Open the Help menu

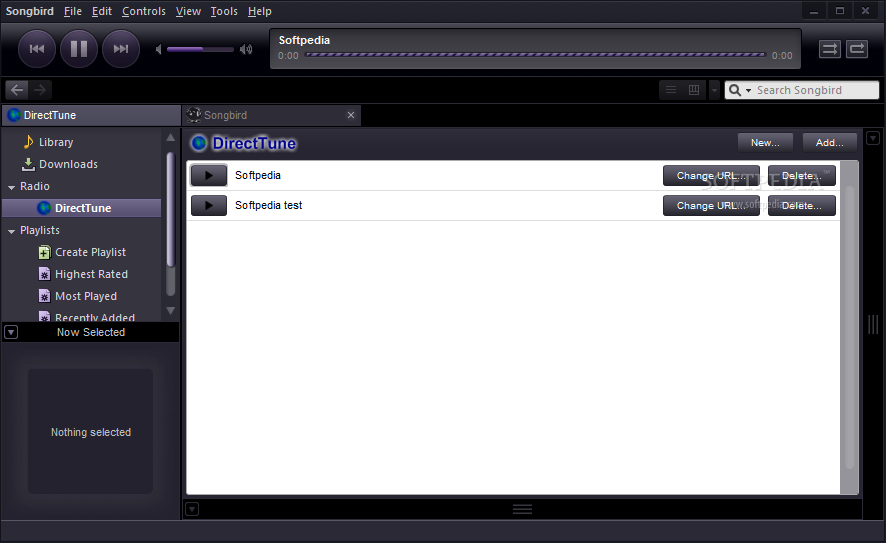[x=259, y=11]
